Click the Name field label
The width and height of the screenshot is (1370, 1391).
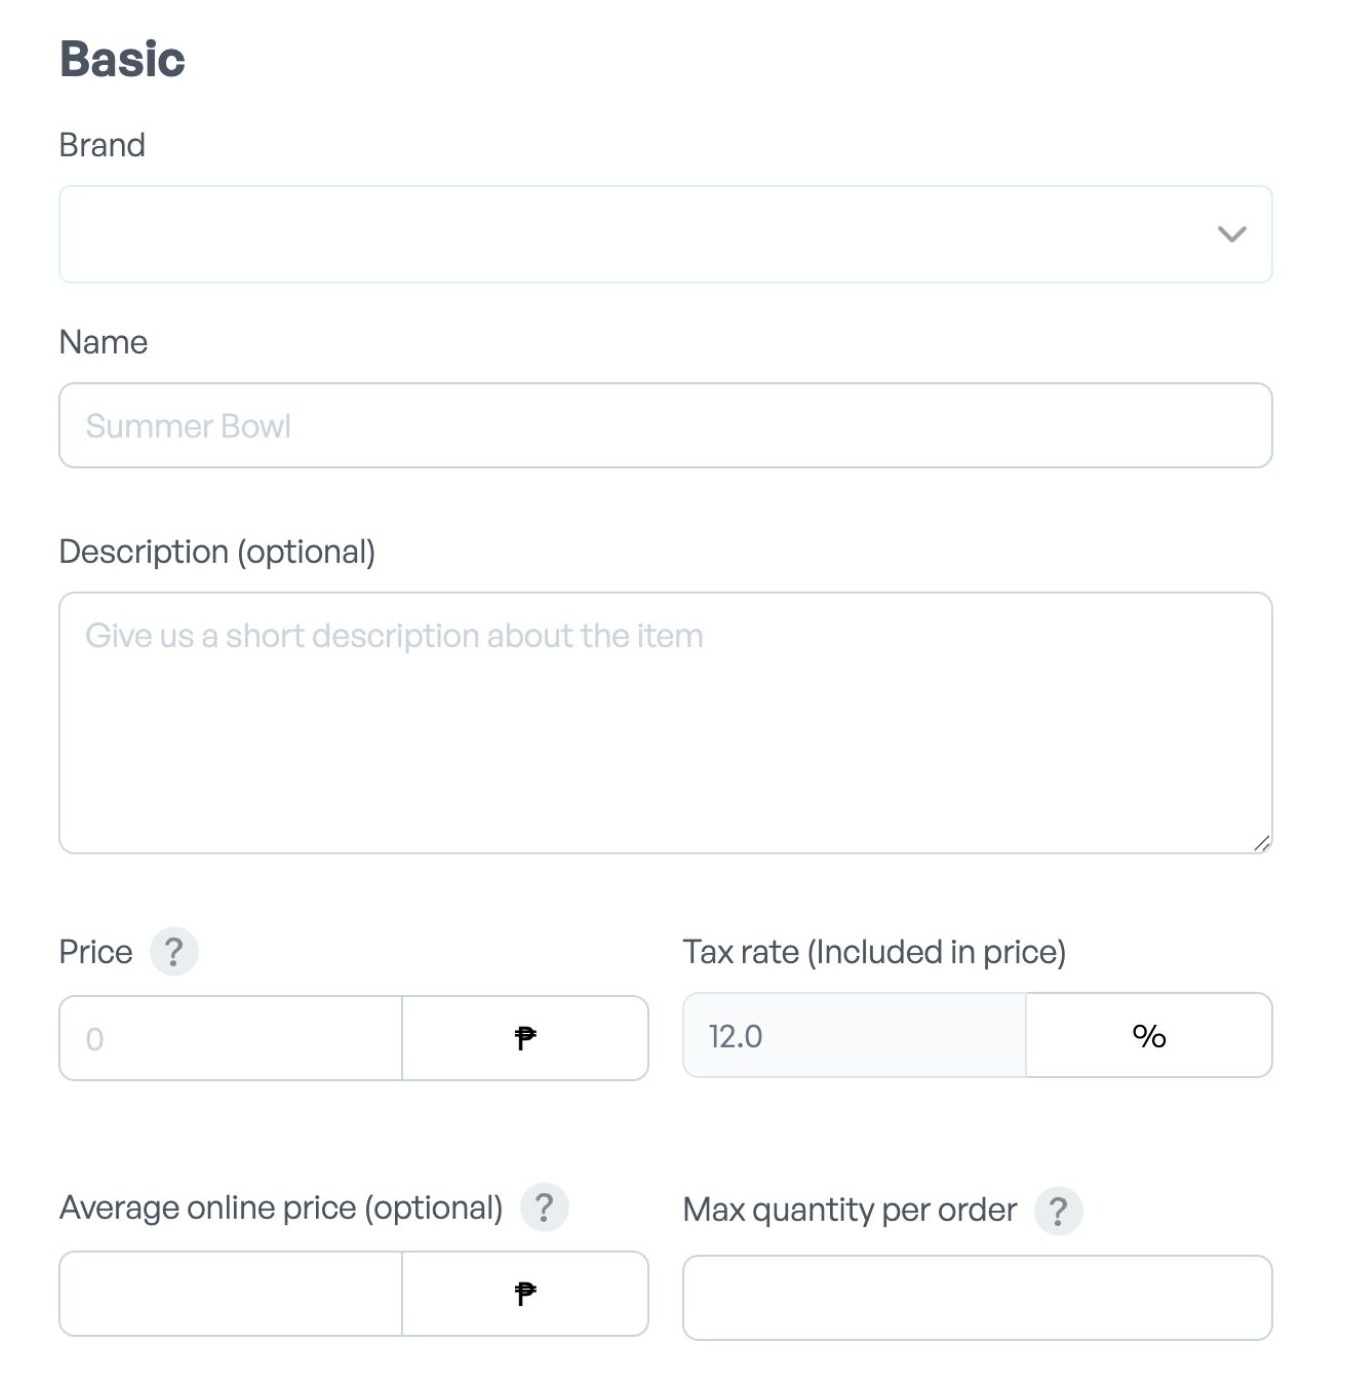(x=103, y=342)
